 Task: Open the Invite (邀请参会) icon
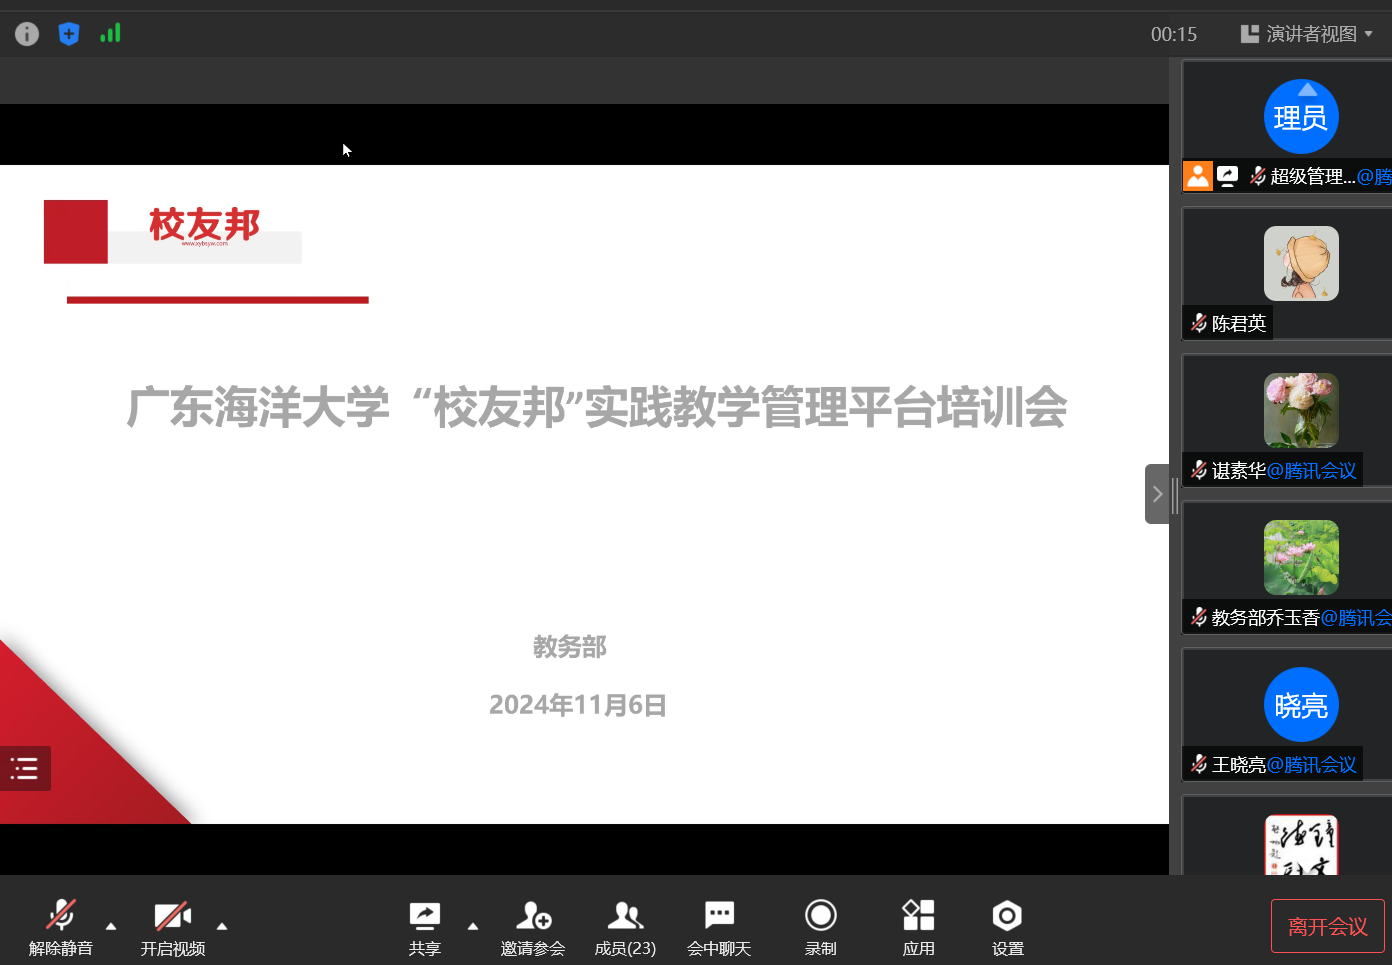(533, 927)
